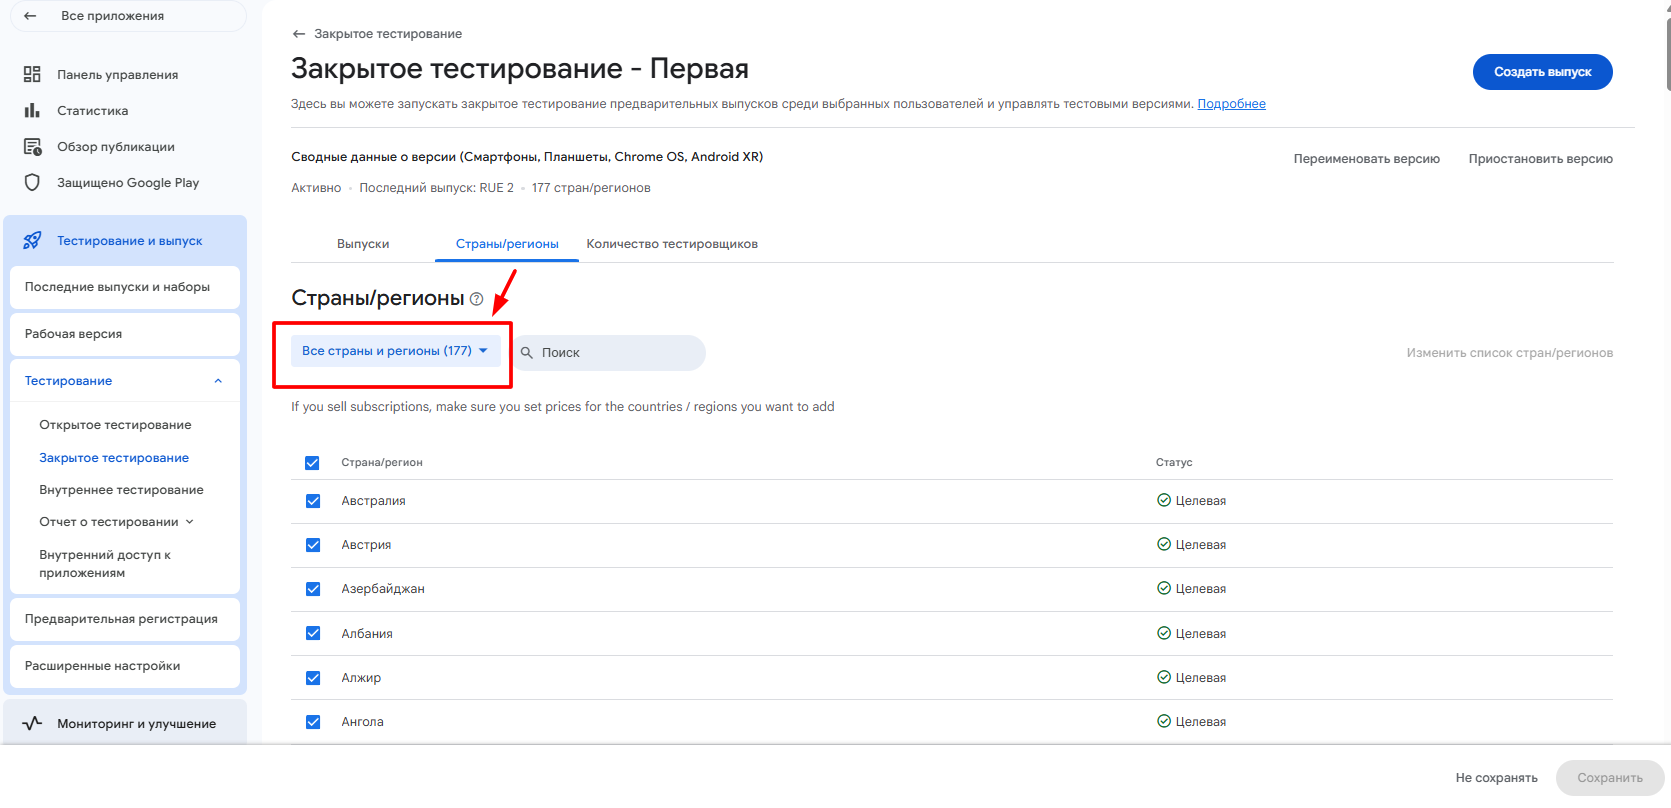Viewport: 1671px width, 808px height.
Task: Click the Защищено Google Play shield icon
Action: click(x=32, y=182)
